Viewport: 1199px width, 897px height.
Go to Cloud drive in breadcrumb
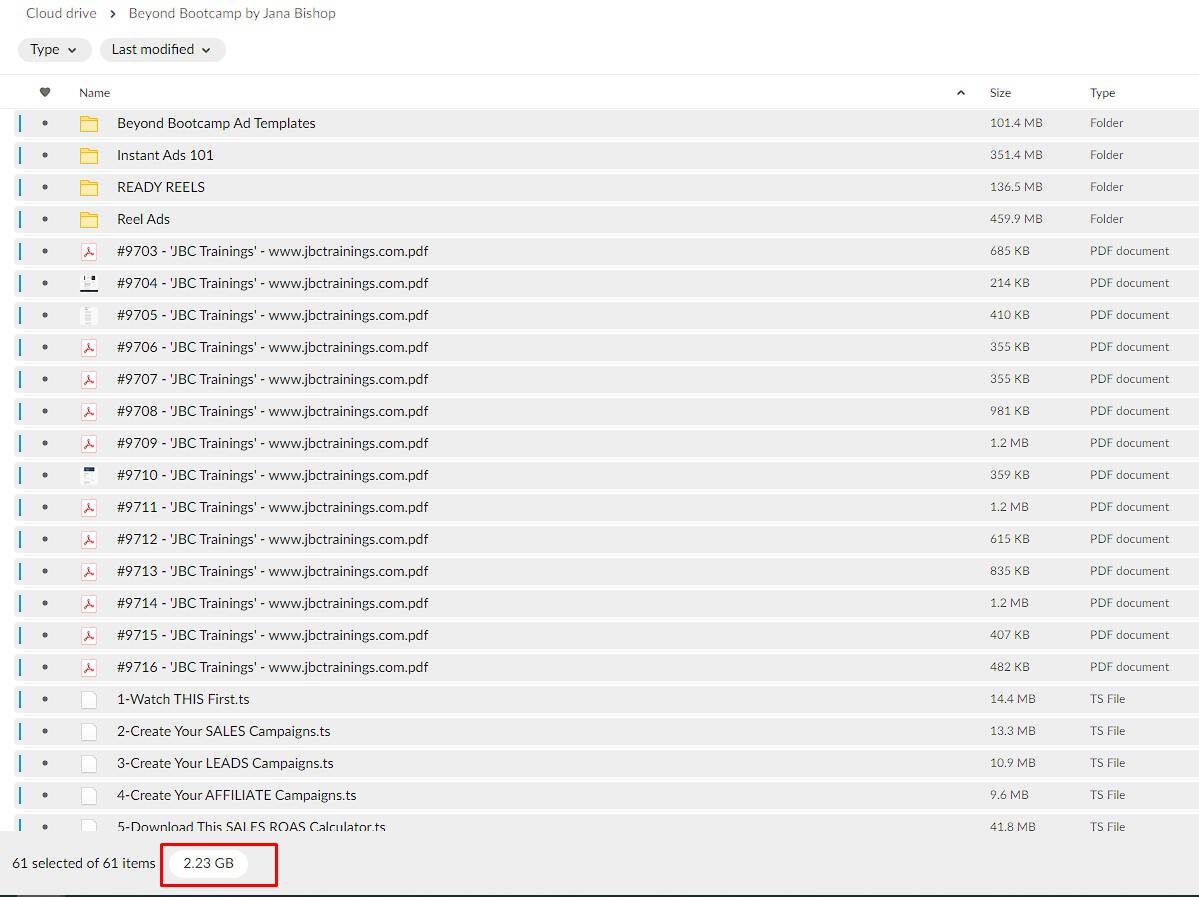(x=61, y=14)
